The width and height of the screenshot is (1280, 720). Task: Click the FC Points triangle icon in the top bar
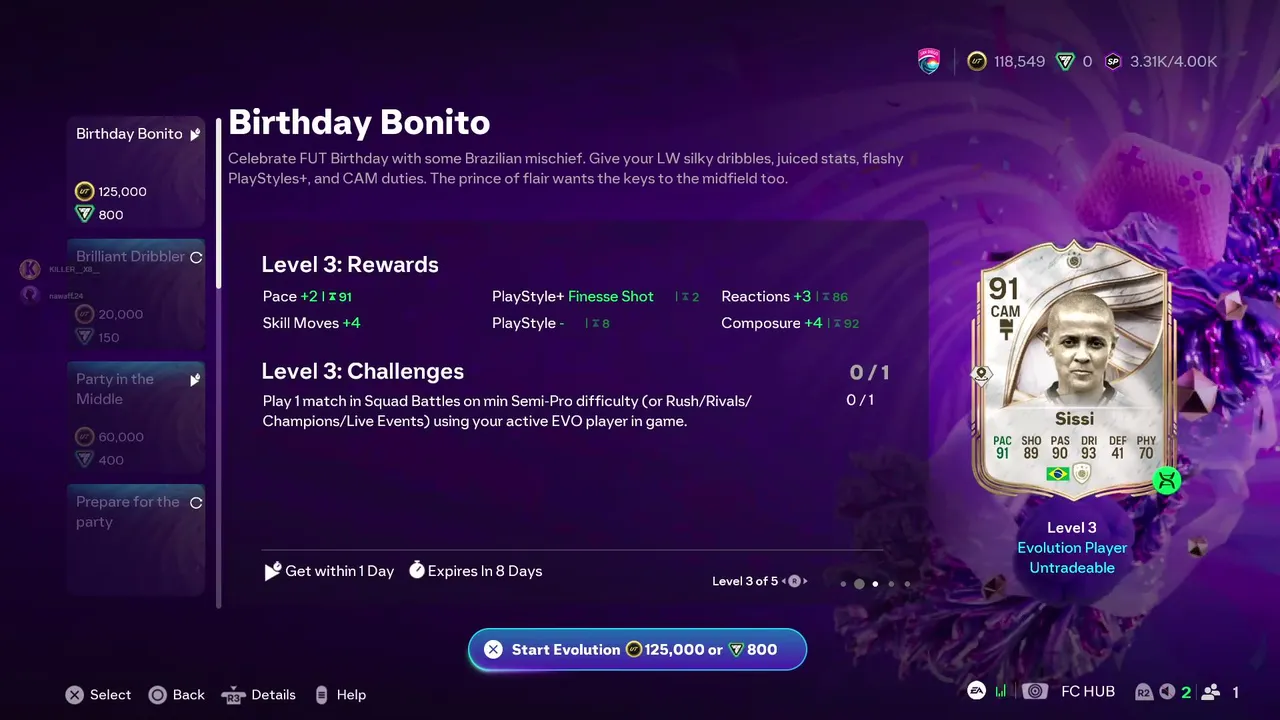(1066, 62)
